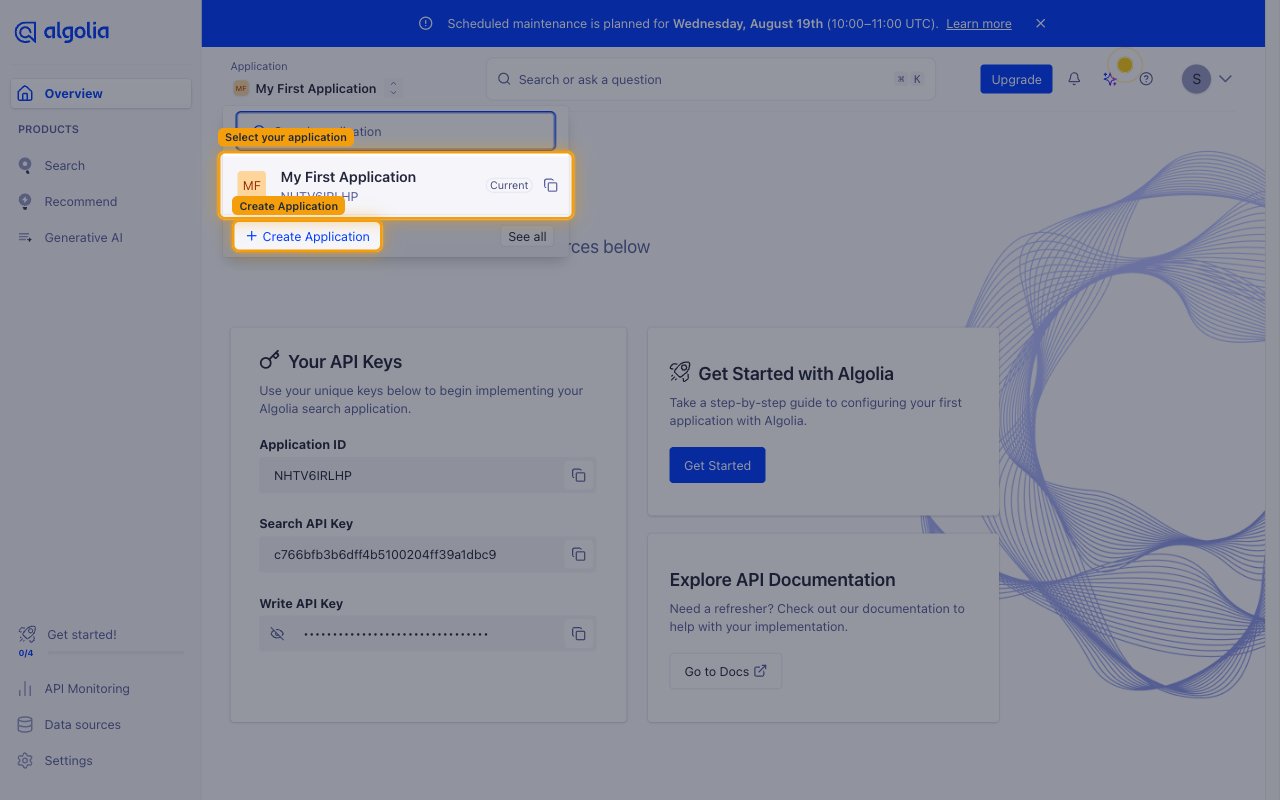Click the Upgrade button

(1016, 79)
